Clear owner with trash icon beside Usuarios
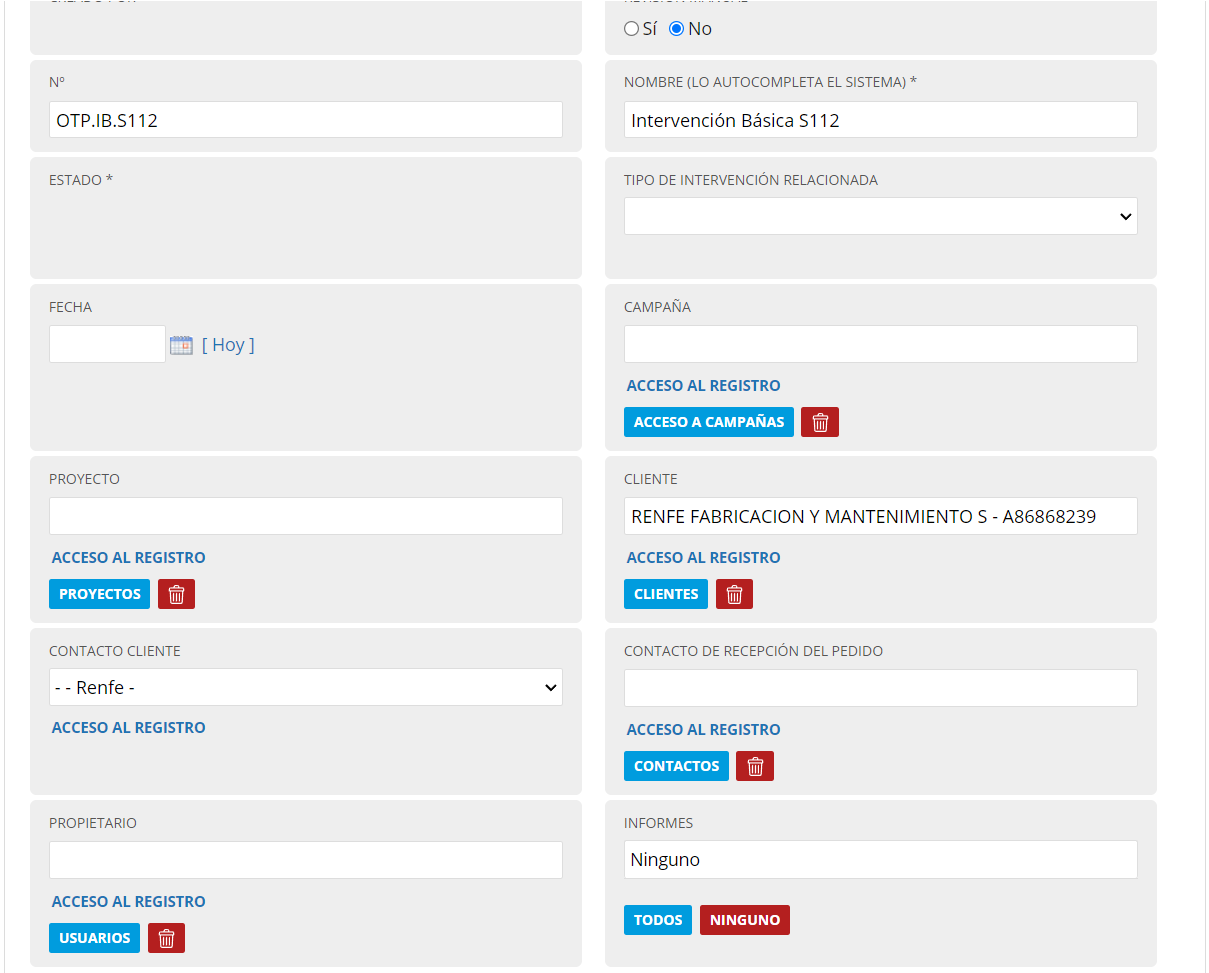 (166, 938)
